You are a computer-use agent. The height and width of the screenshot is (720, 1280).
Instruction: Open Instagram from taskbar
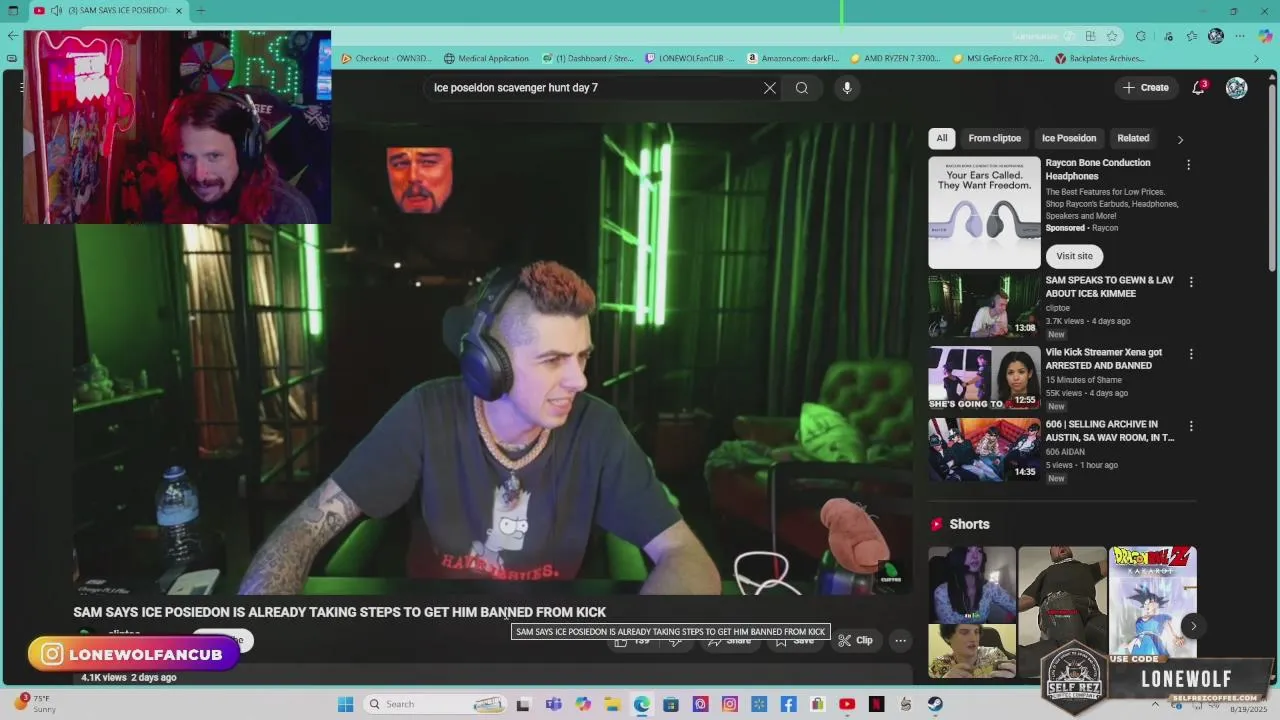(729, 704)
